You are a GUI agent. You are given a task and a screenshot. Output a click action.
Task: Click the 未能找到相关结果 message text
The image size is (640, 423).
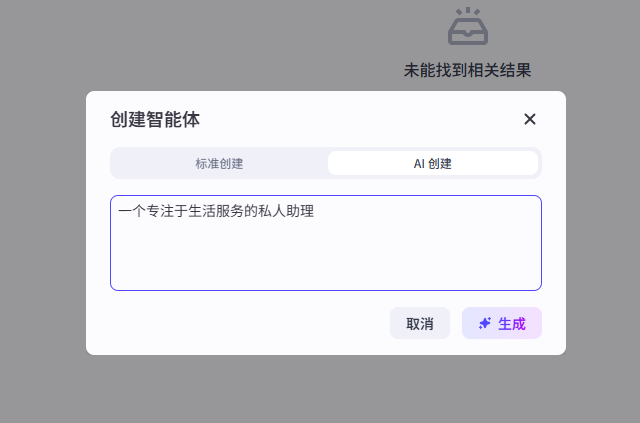[x=467, y=71]
